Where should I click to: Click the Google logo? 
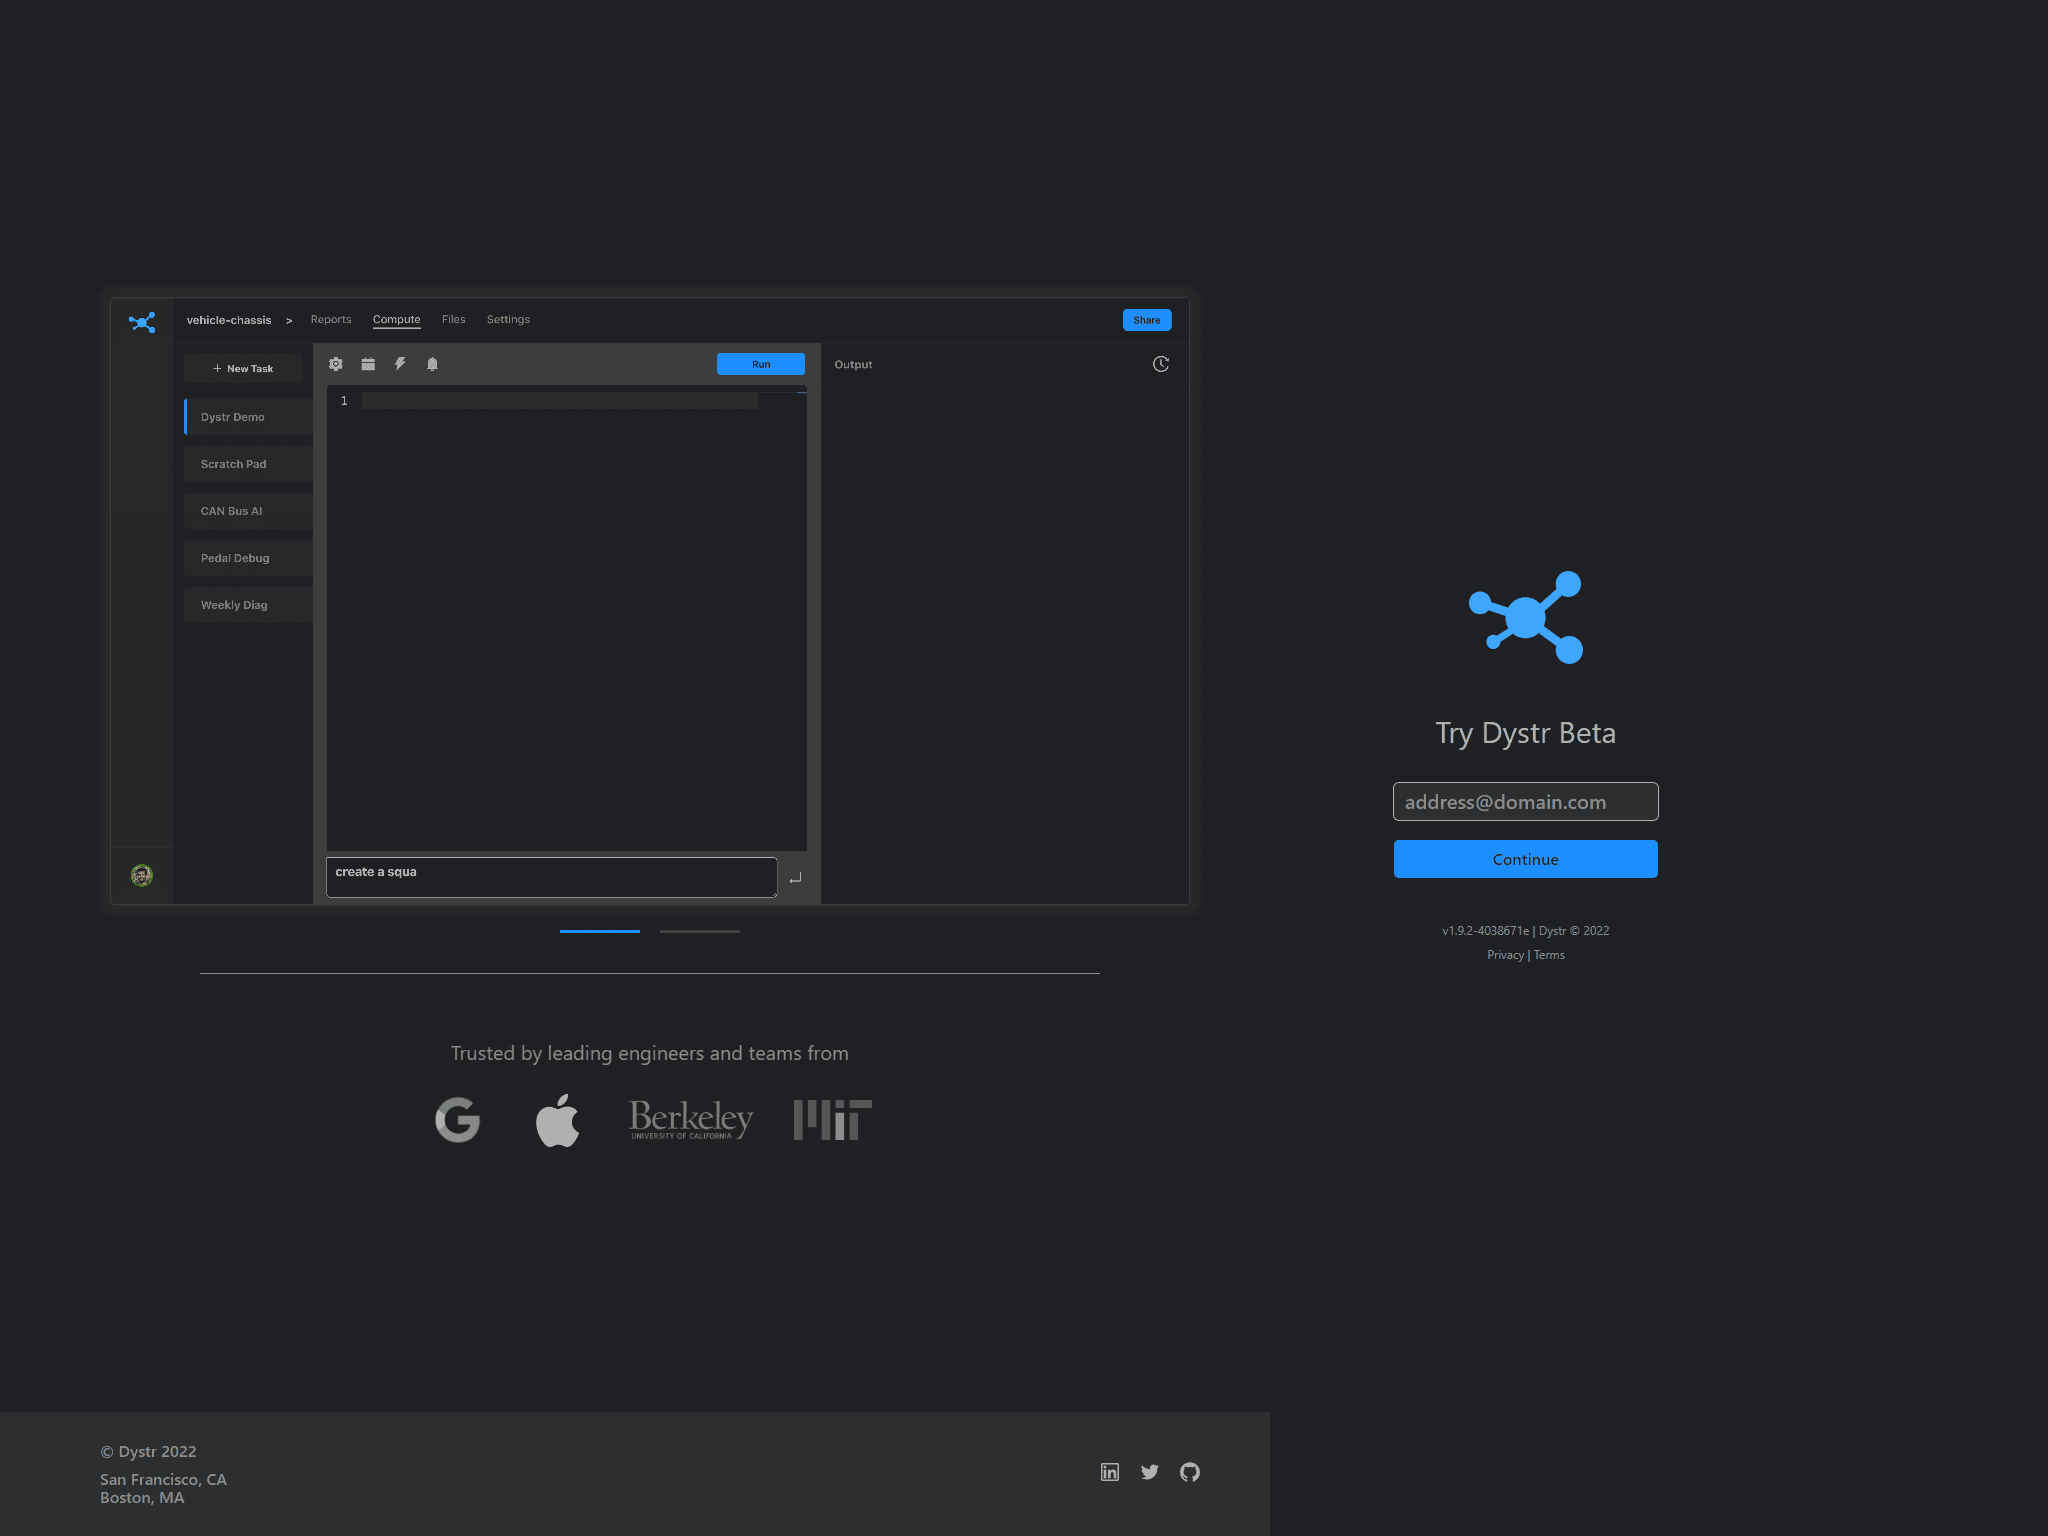pyautogui.click(x=458, y=1120)
